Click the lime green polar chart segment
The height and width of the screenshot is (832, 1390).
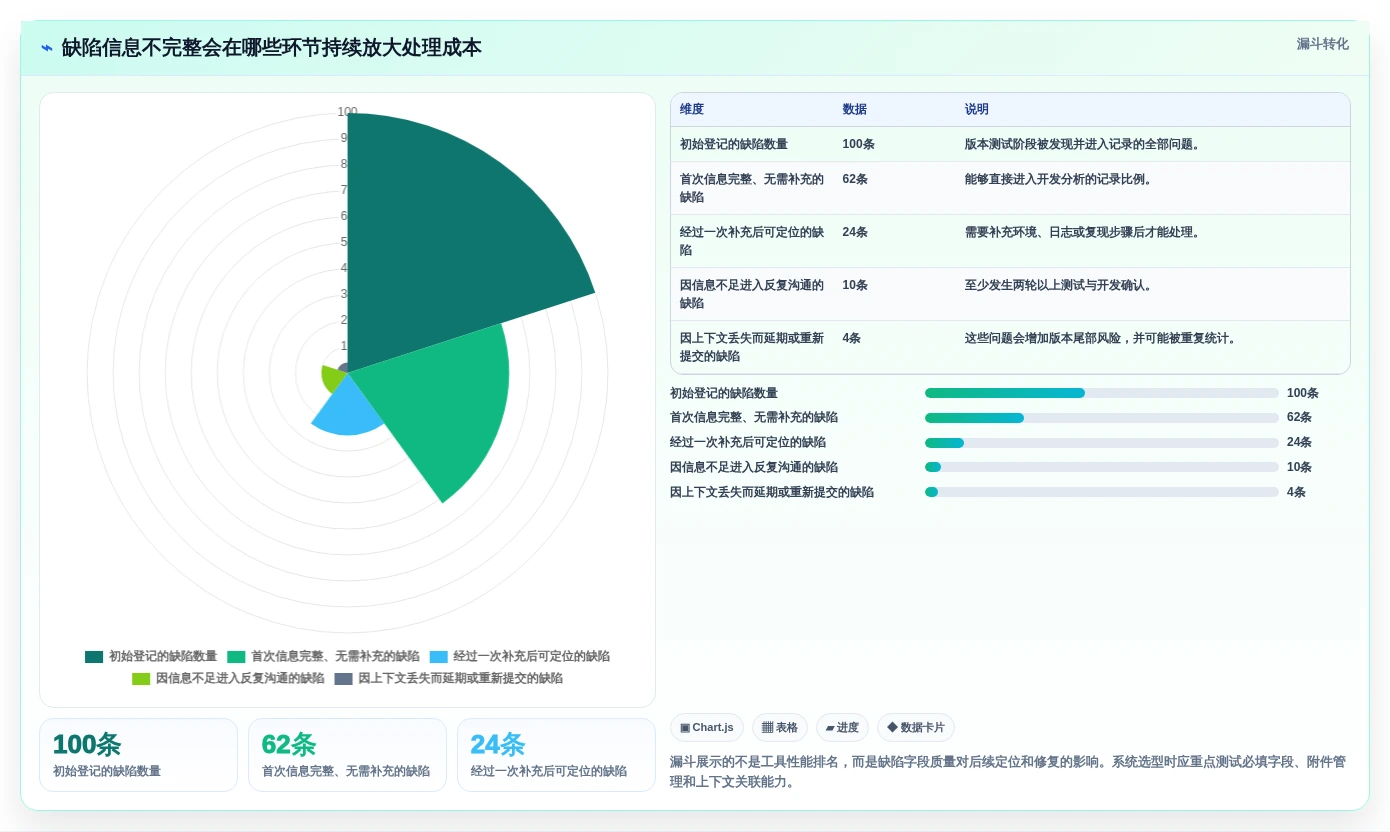point(332,377)
